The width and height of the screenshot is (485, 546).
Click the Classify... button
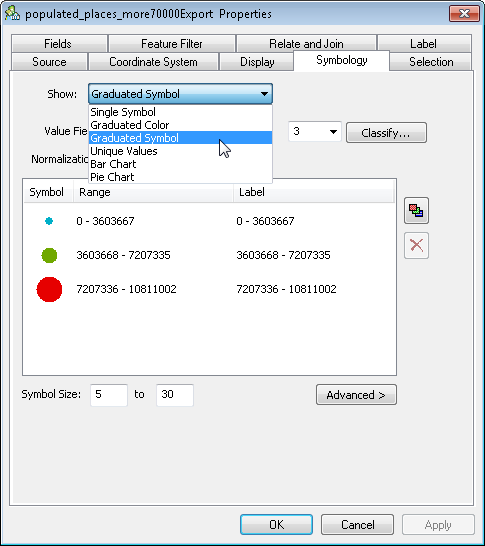(386, 133)
